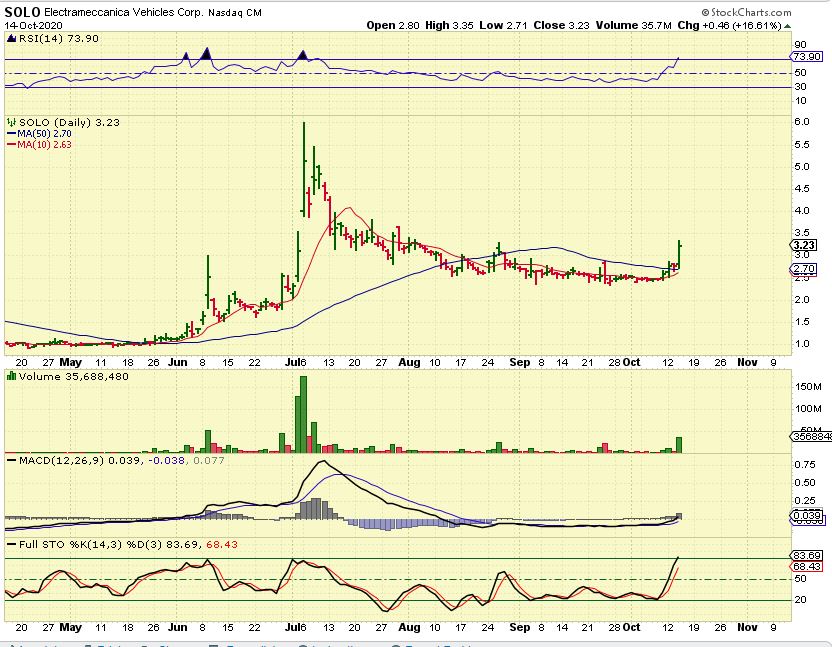
Task: Click the RSI(14) 73.90 indicator label
Action: 58,38
